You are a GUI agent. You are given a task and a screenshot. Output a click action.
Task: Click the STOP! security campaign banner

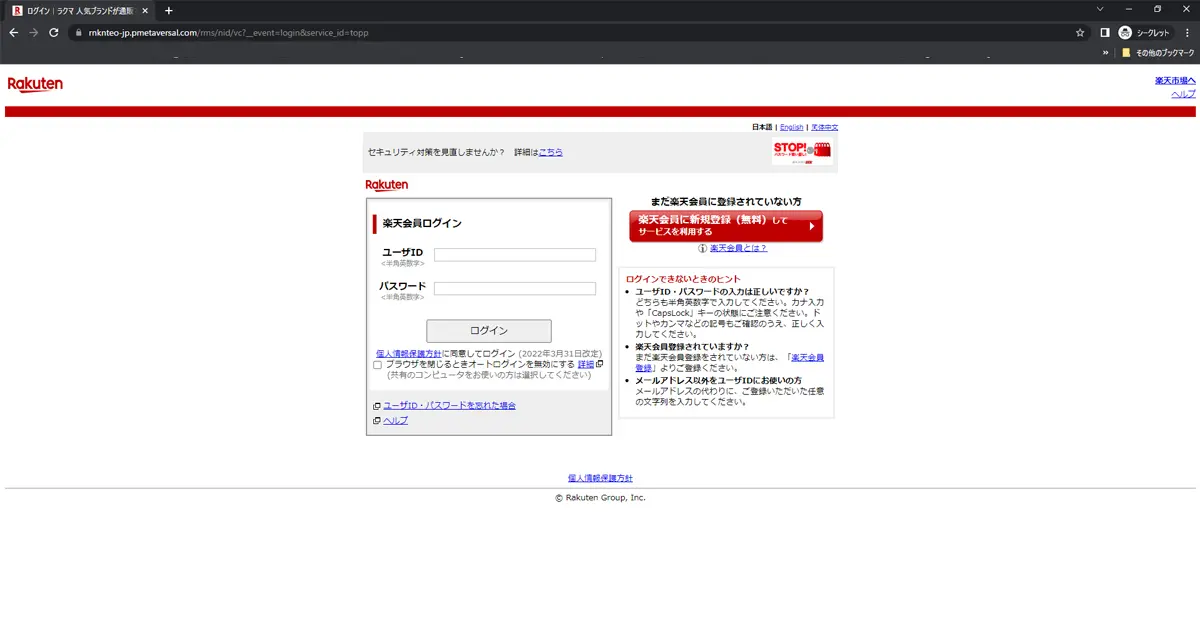[803, 152]
